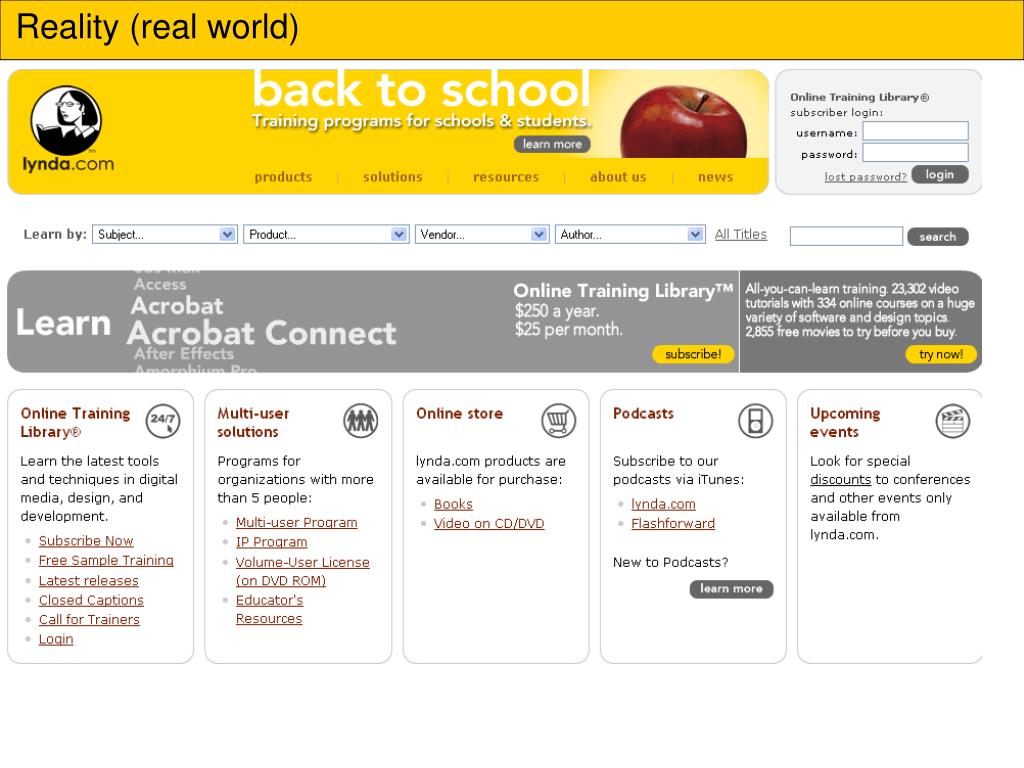Click the Multi-user solutions people icon
The image size is (1024, 768).
click(360, 421)
